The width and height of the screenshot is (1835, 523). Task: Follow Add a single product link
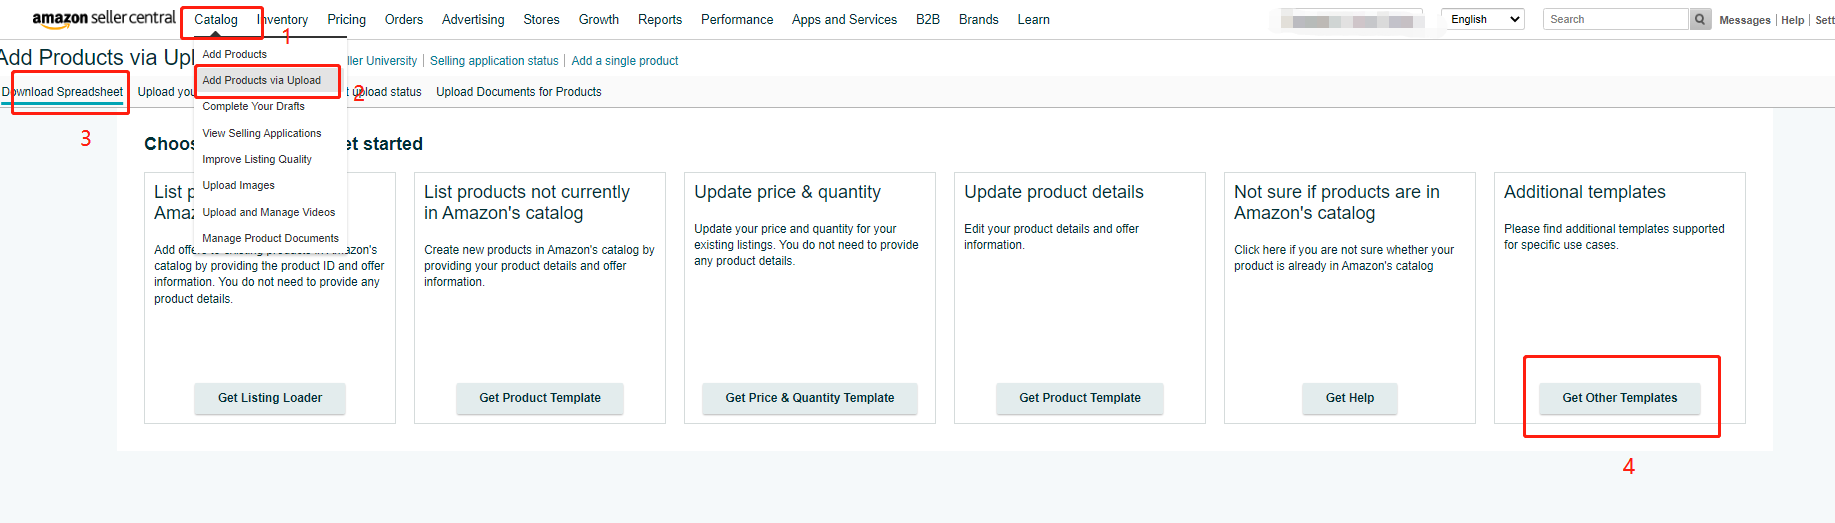[625, 61]
